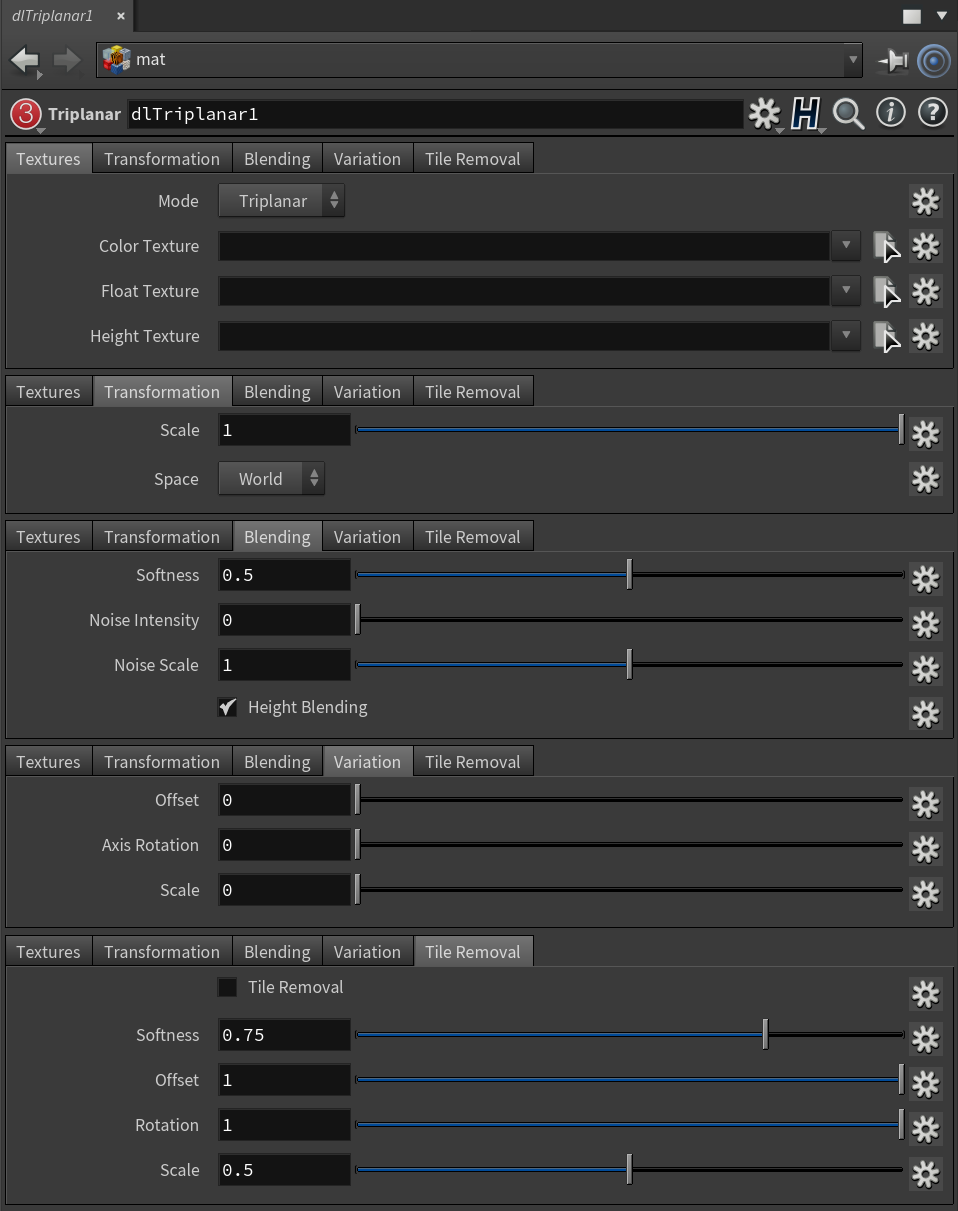Image resolution: width=958 pixels, height=1211 pixels.
Task: Disable the Height Blending checkbox
Action: tap(228, 707)
